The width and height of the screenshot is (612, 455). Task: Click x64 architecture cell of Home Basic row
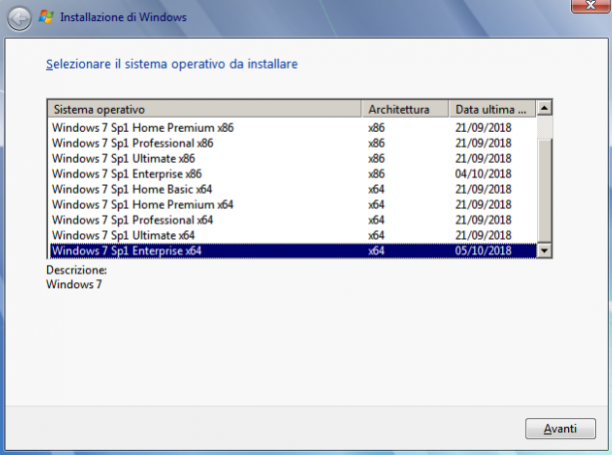point(376,189)
